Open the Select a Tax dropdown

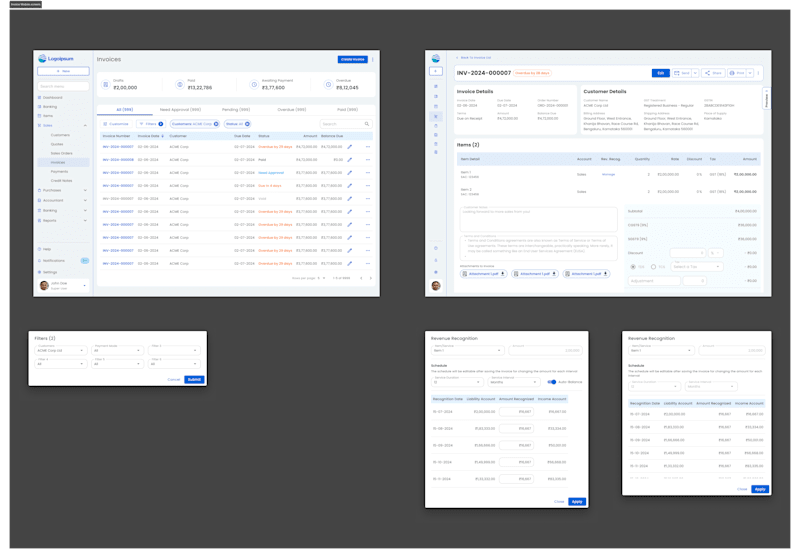(696, 266)
